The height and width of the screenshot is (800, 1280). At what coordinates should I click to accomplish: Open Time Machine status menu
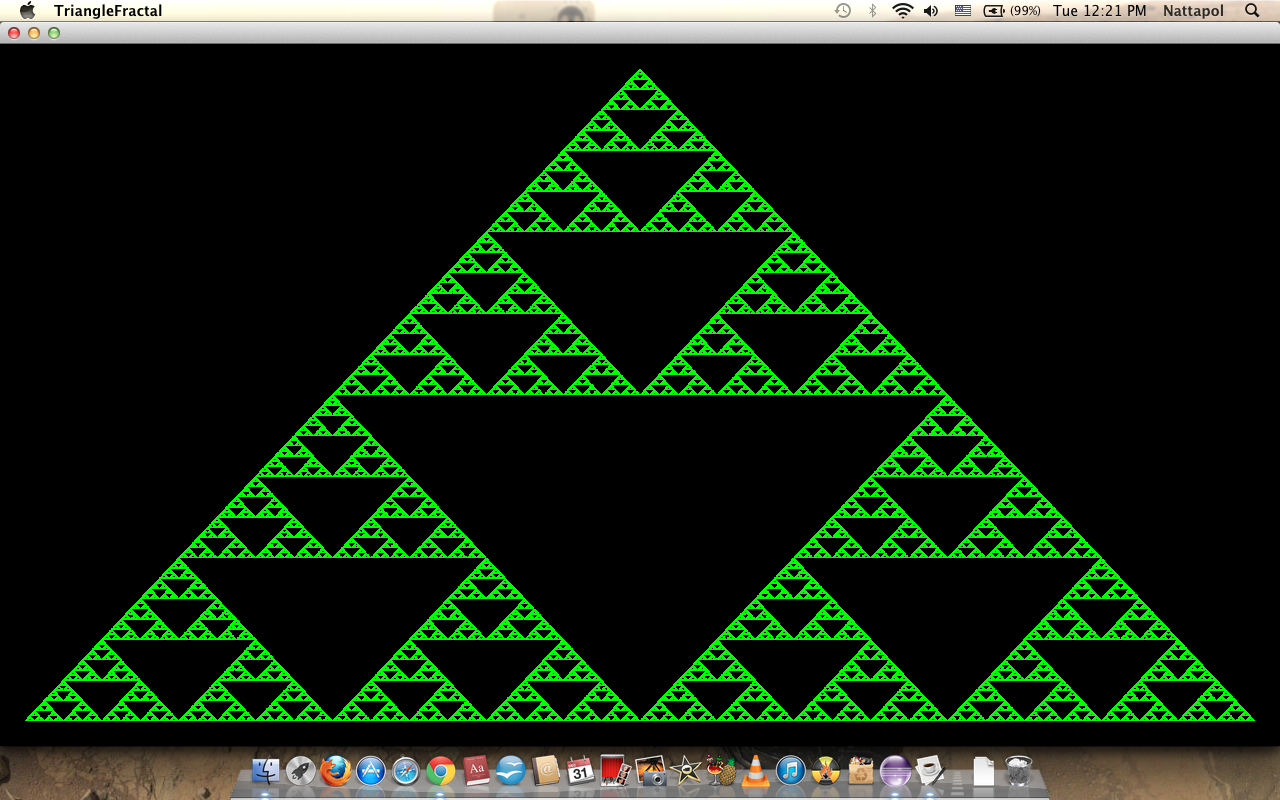click(x=843, y=11)
